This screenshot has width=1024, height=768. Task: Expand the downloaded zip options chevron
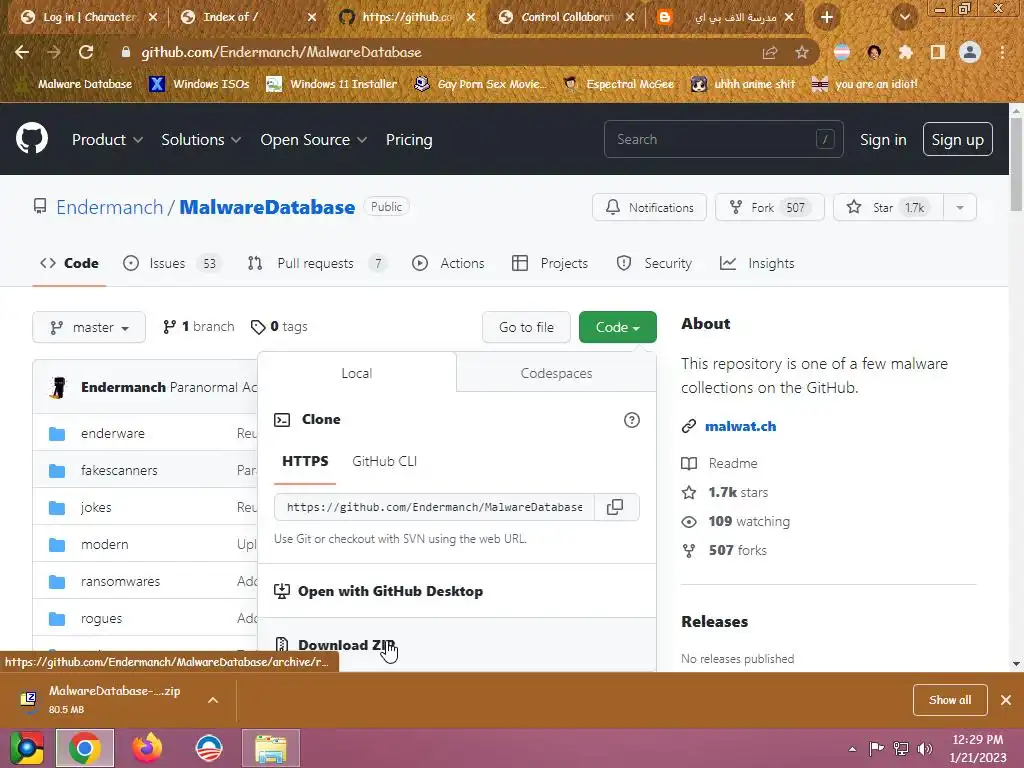pos(213,700)
